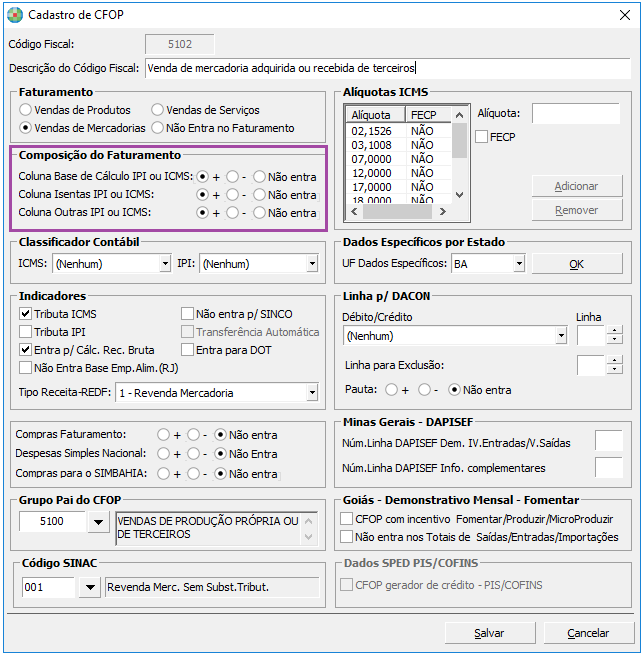Decrease the Linha para Exclusão spinner value
The image size is (643, 656).
[614, 370]
